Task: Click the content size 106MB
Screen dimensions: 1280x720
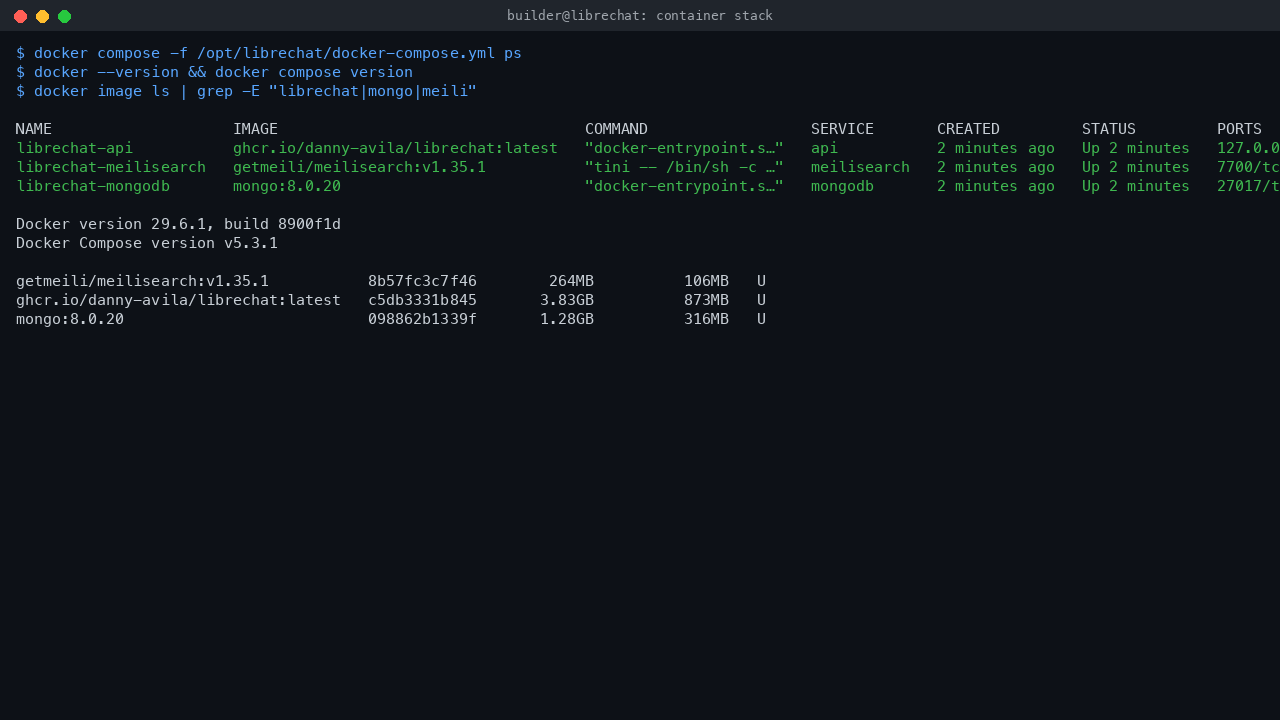Action: click(706, 281)
